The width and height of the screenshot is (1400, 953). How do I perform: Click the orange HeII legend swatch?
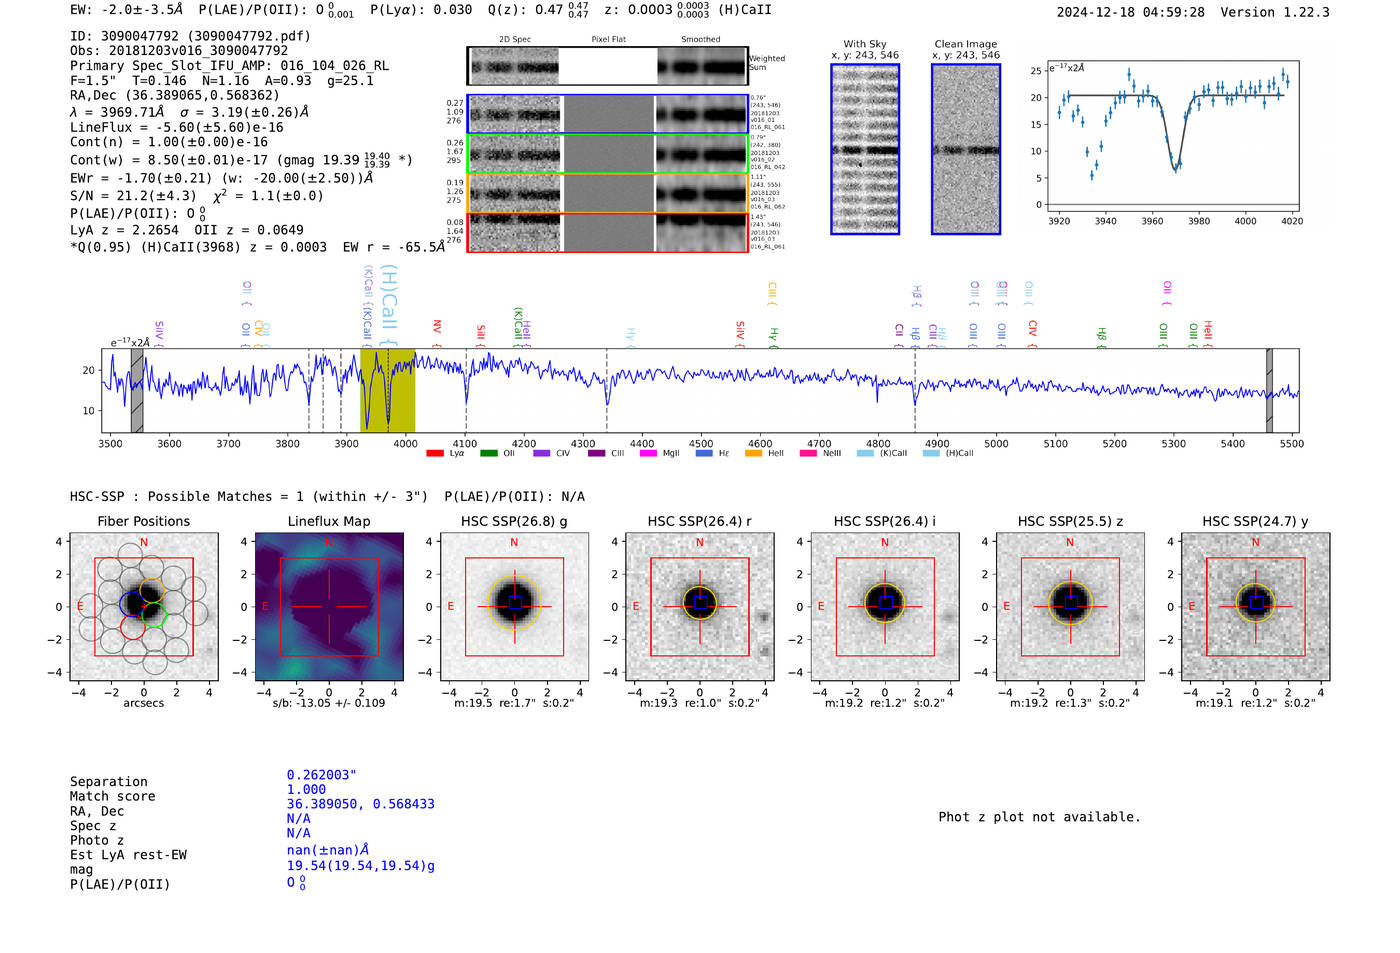coord(753,453)
